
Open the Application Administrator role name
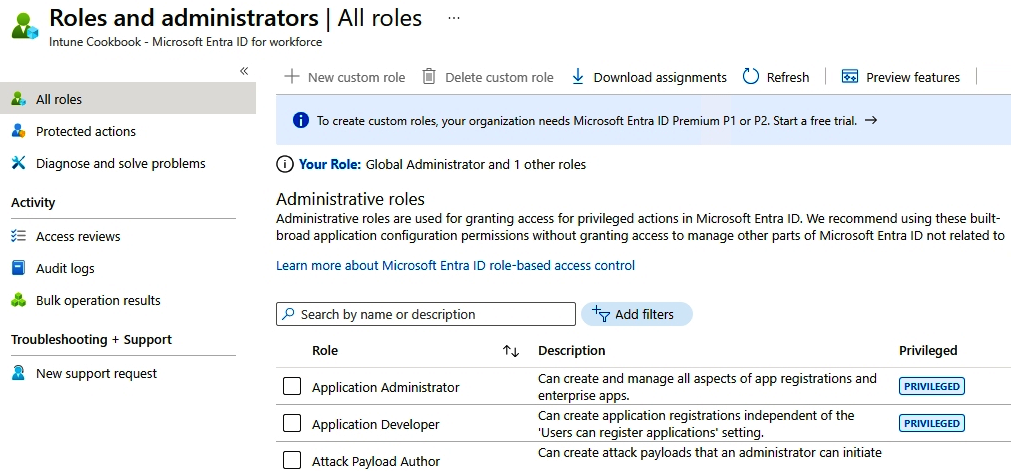(x=386, y=387)
